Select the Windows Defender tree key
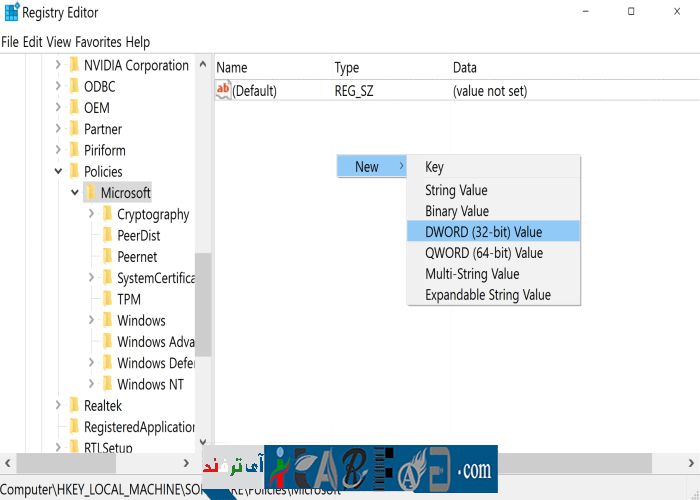Image resolution: width=700 pixels, height=500 pixels. [x=155, y=364]
